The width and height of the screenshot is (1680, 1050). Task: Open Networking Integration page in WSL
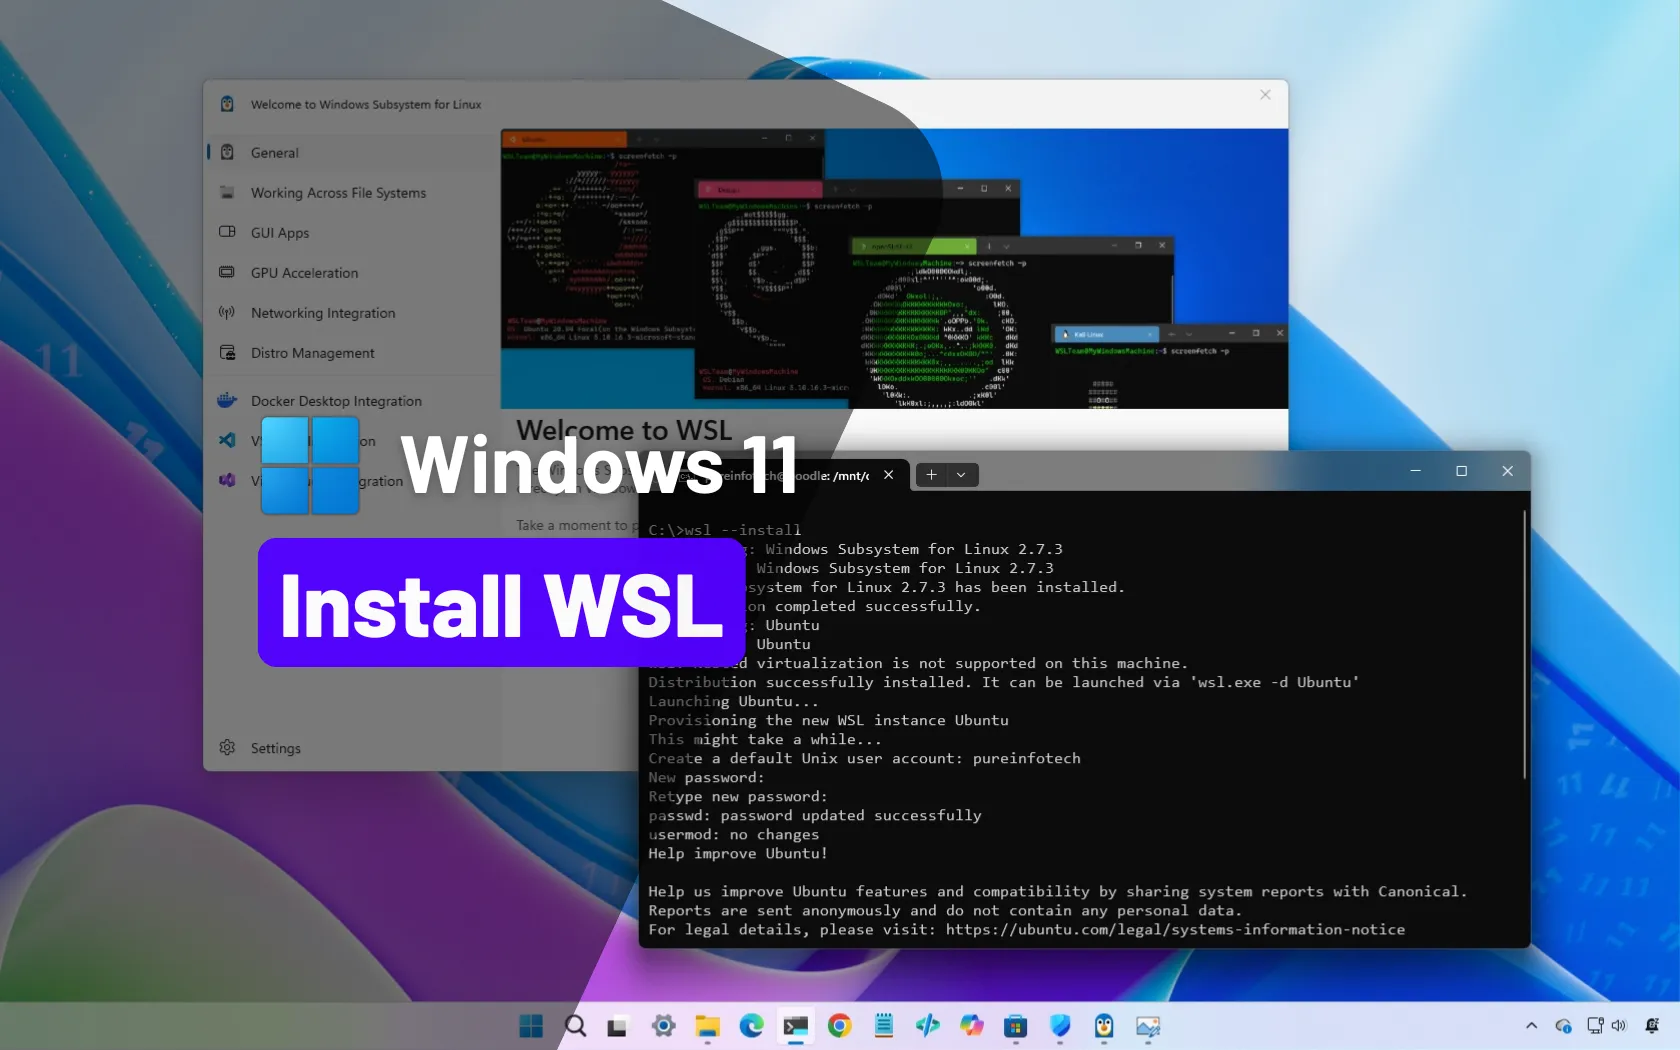(x=352, y=313)
